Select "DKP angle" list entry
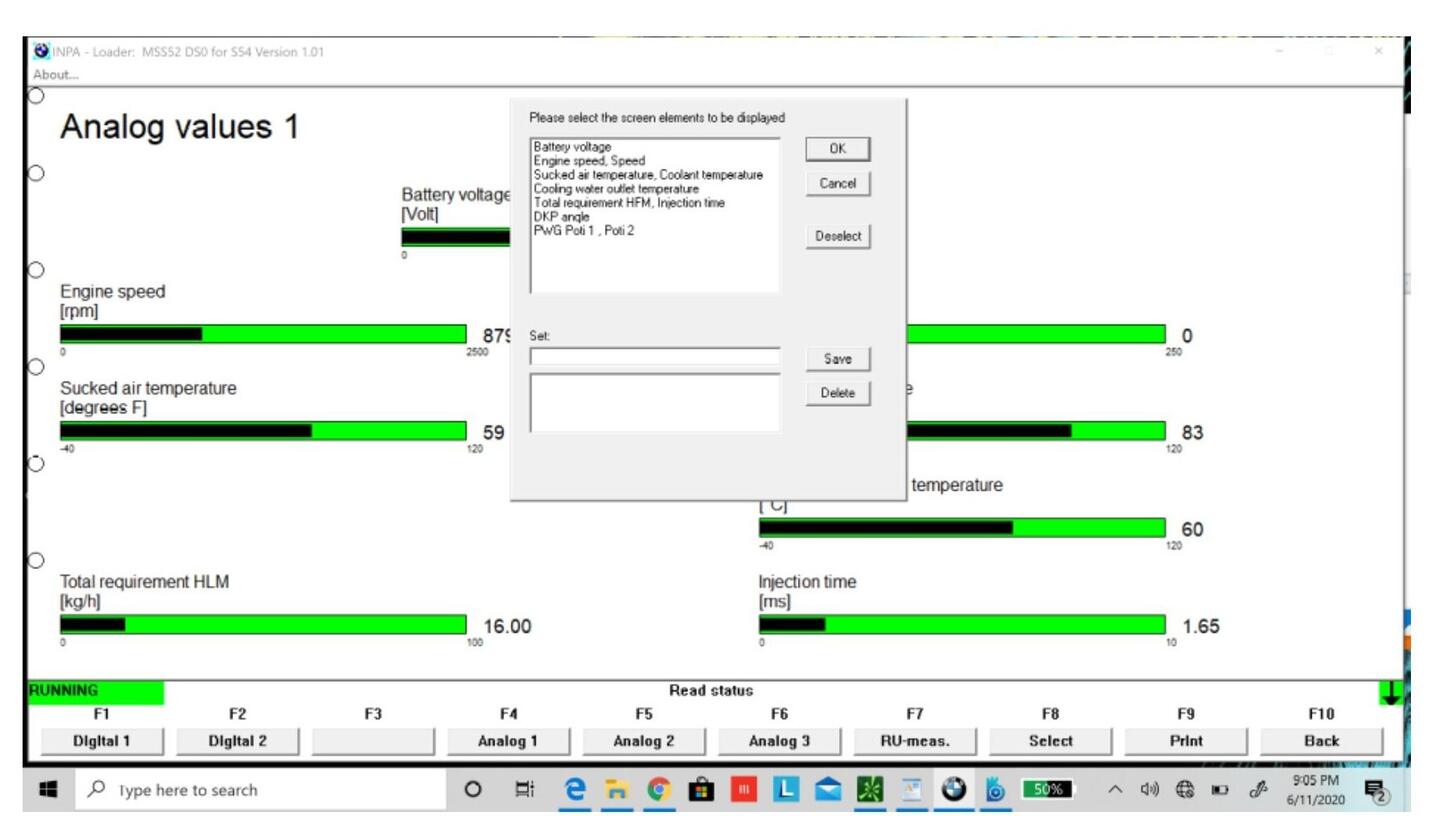 click(x=562, y=216)
